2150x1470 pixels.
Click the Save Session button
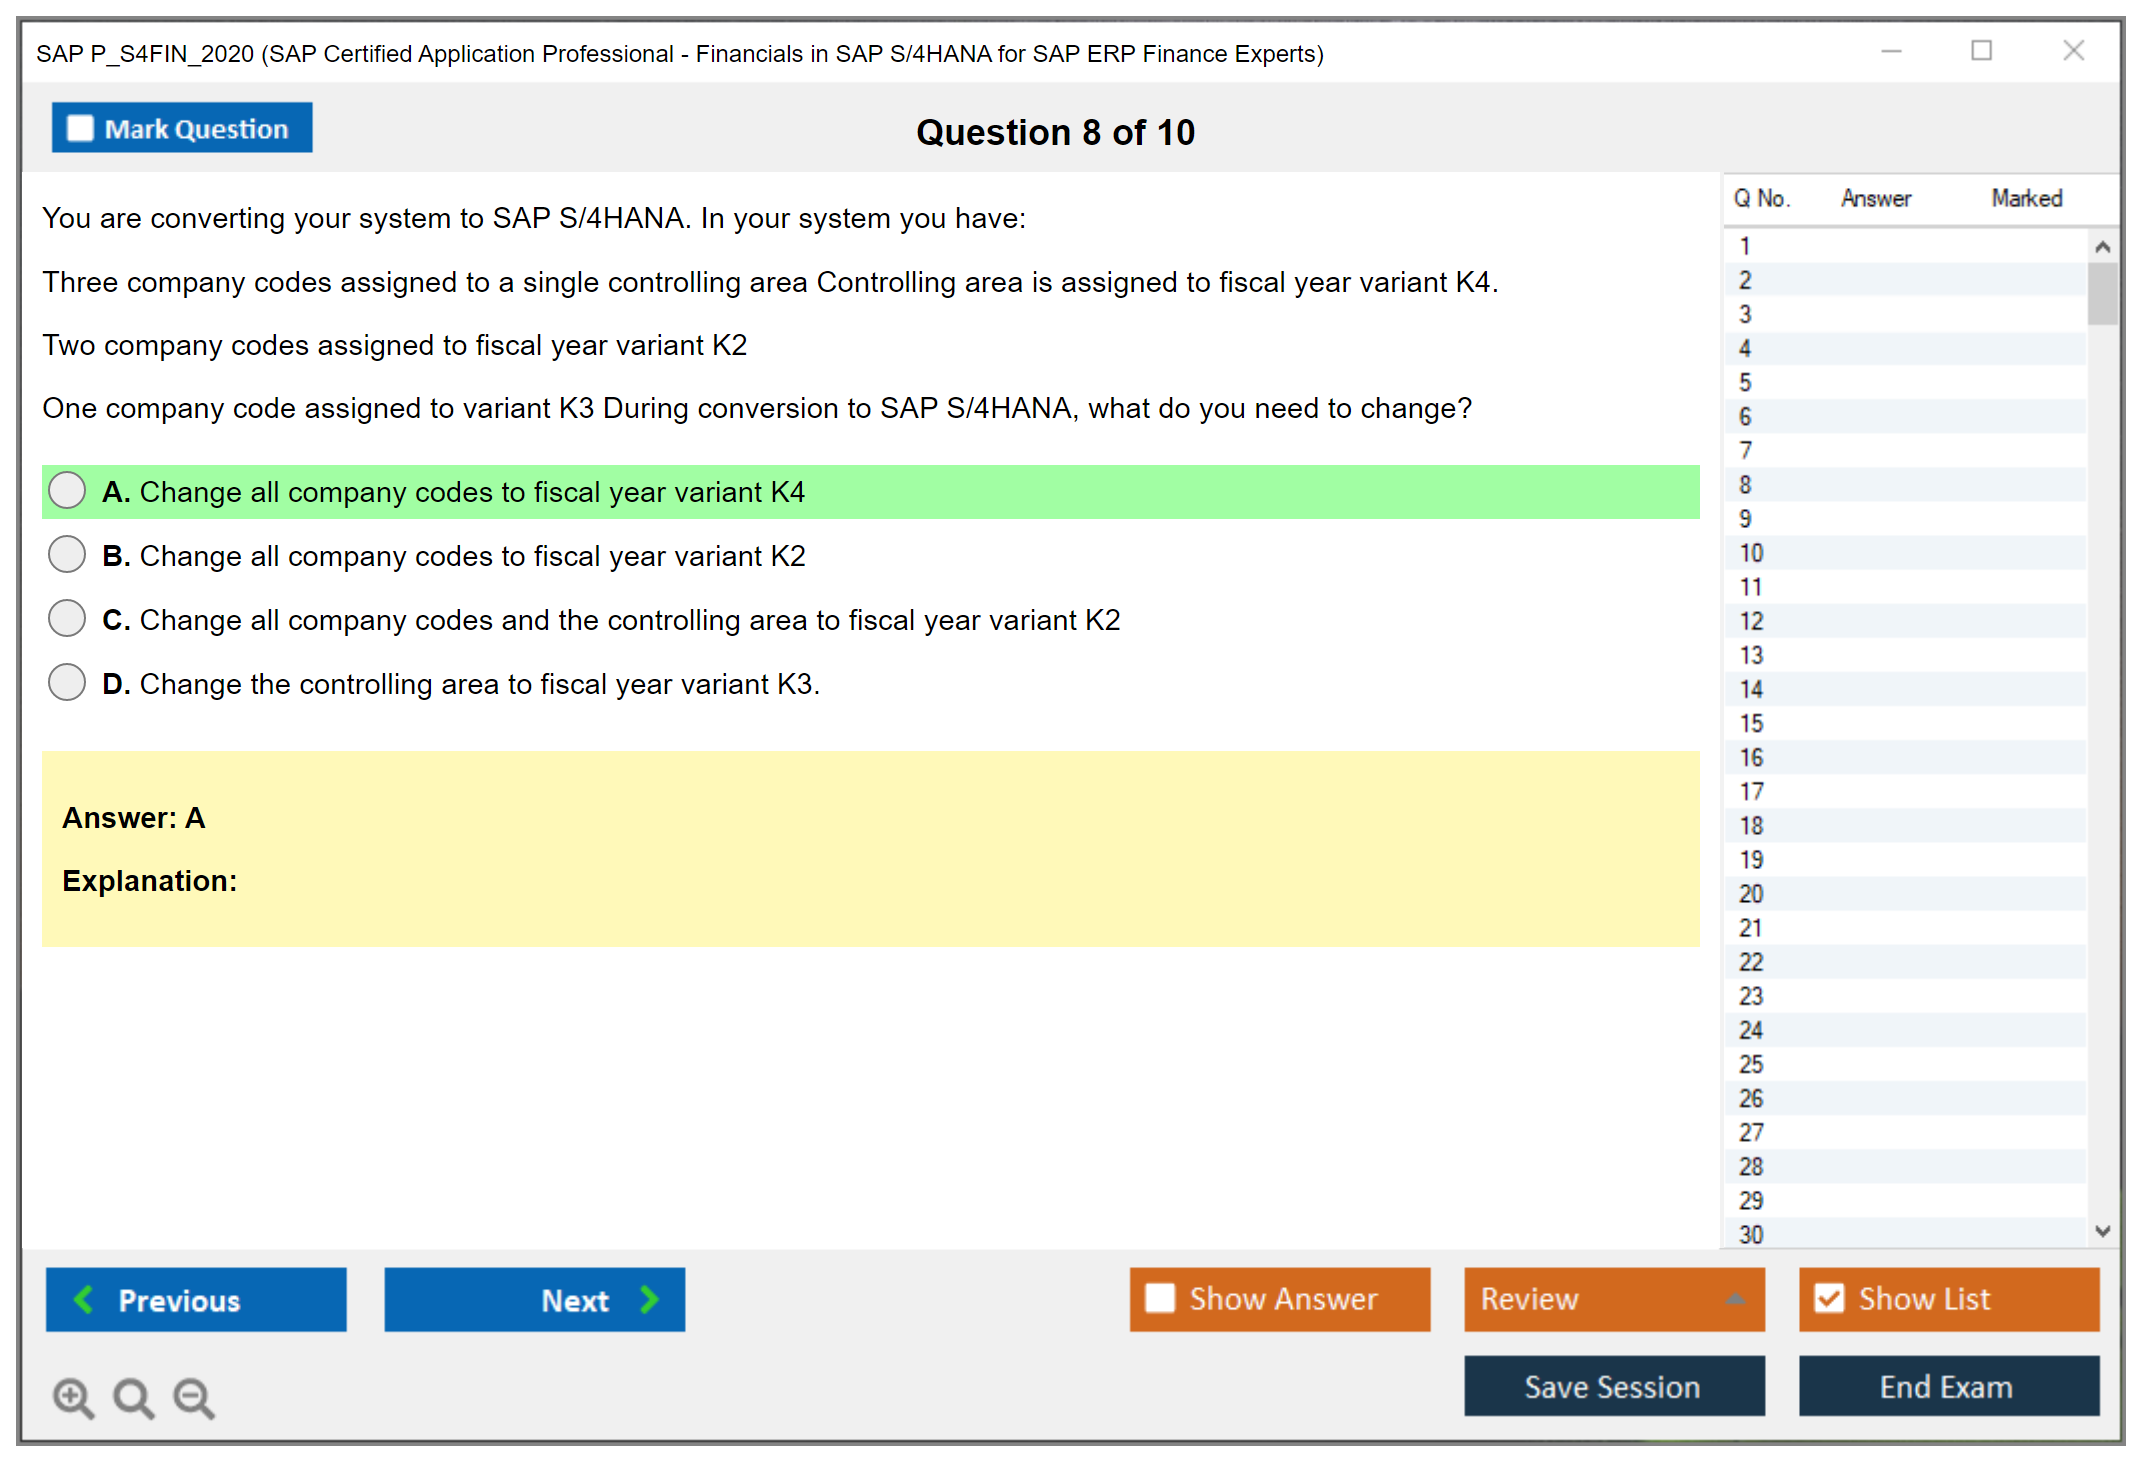[1613, 1386]
